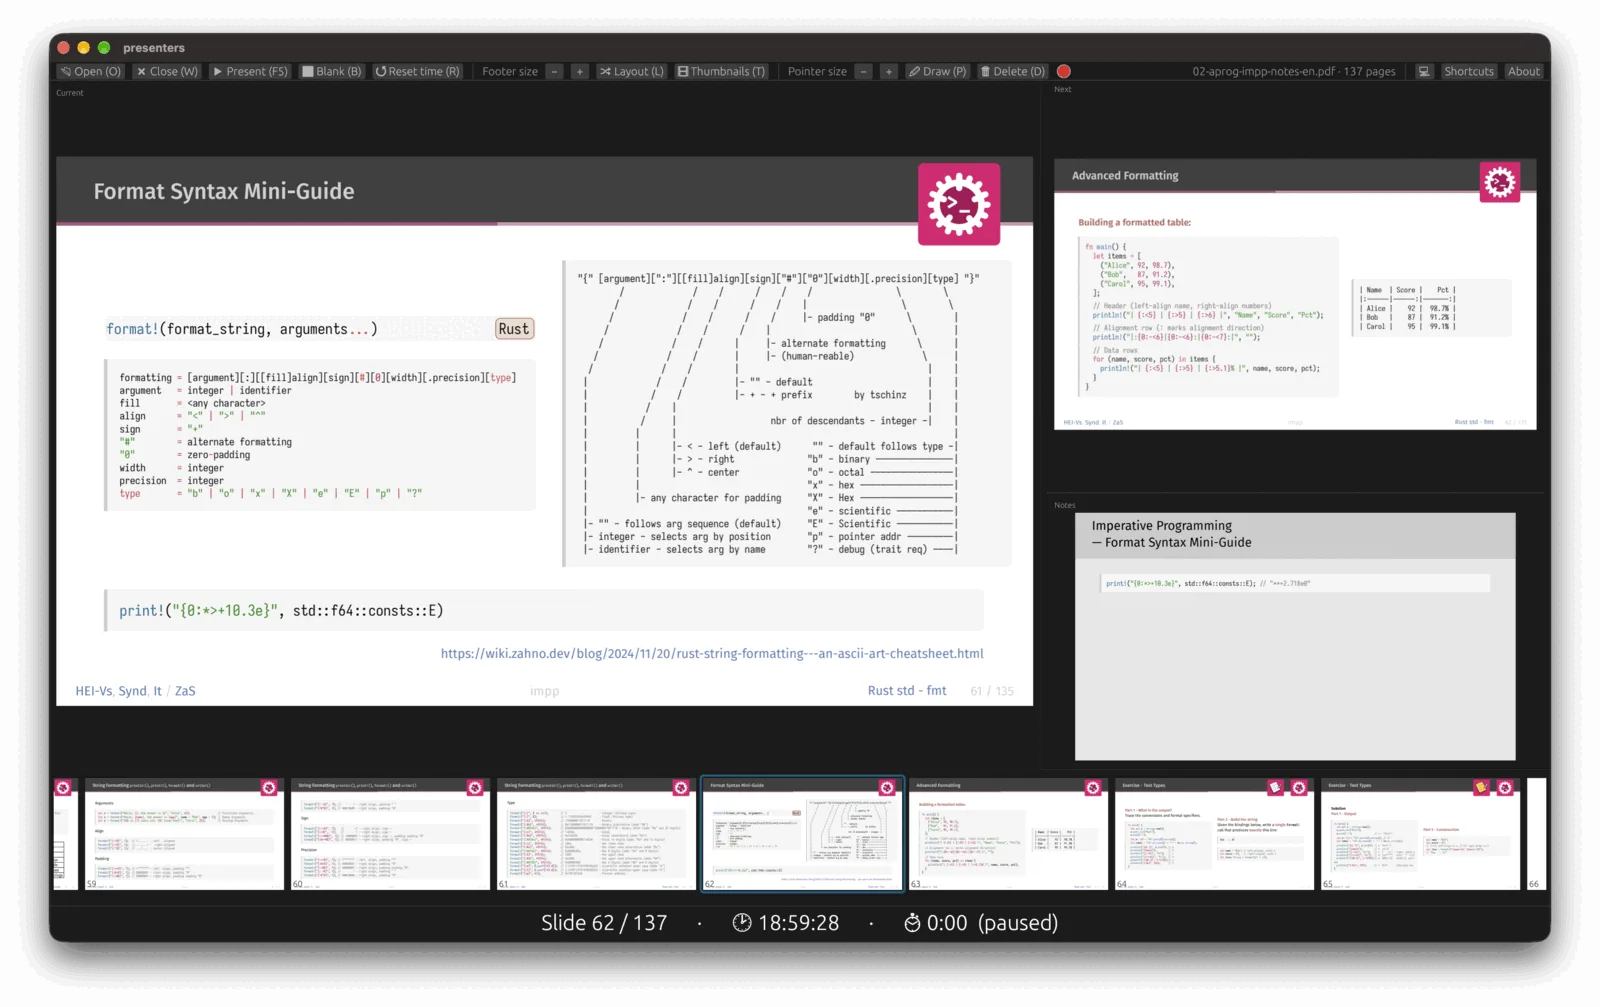Select thumbnail of slide 65
The image size is (1600, 1007).
coord(1420,834)
